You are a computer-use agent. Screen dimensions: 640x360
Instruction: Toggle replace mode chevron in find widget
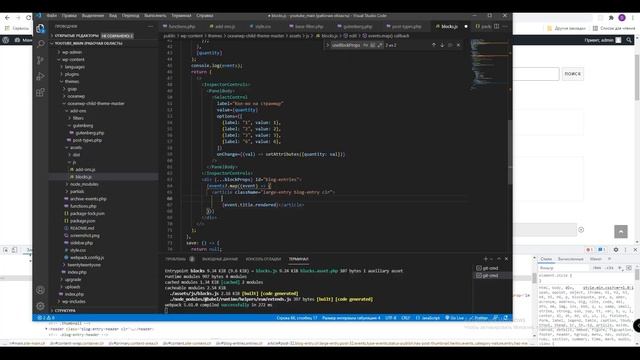[x=327, y=45]
